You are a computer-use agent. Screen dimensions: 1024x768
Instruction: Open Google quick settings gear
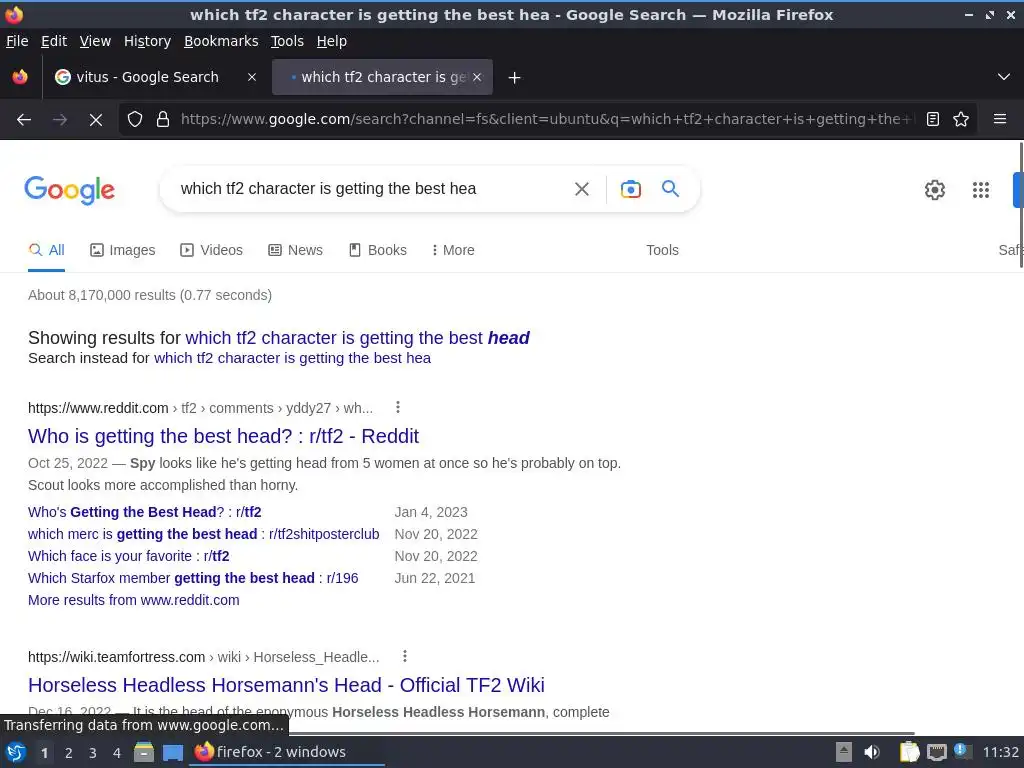[935, 190]
